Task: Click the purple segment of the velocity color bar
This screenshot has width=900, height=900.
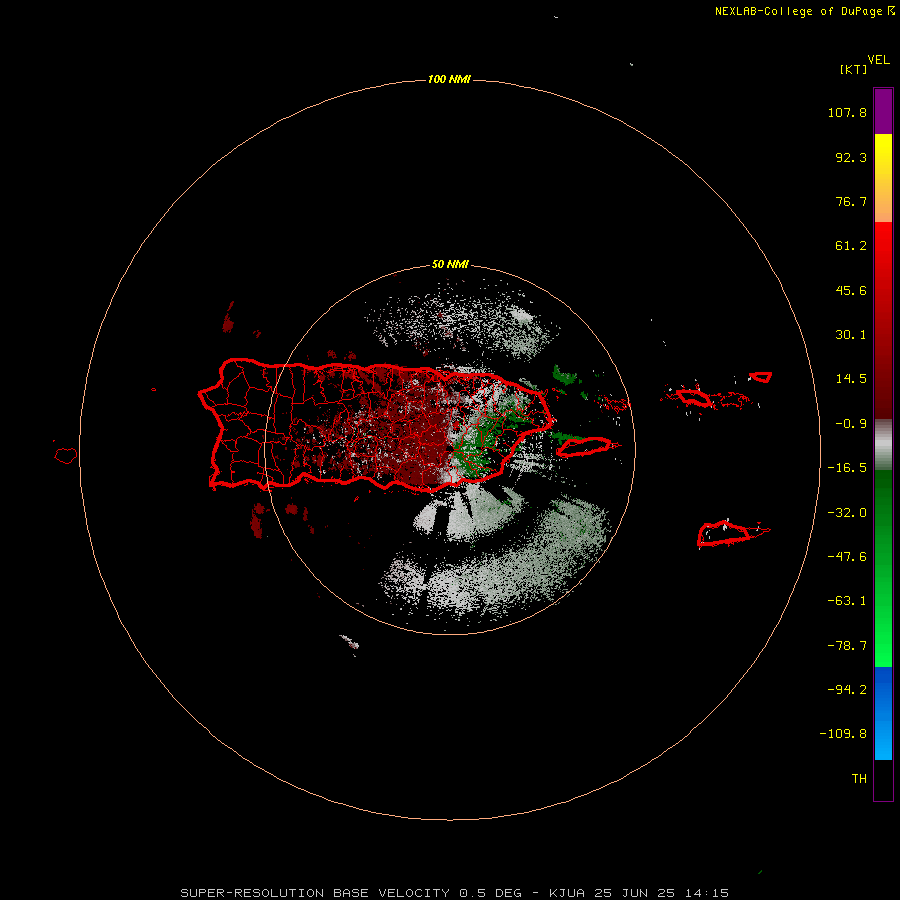Action: (883, 111)
